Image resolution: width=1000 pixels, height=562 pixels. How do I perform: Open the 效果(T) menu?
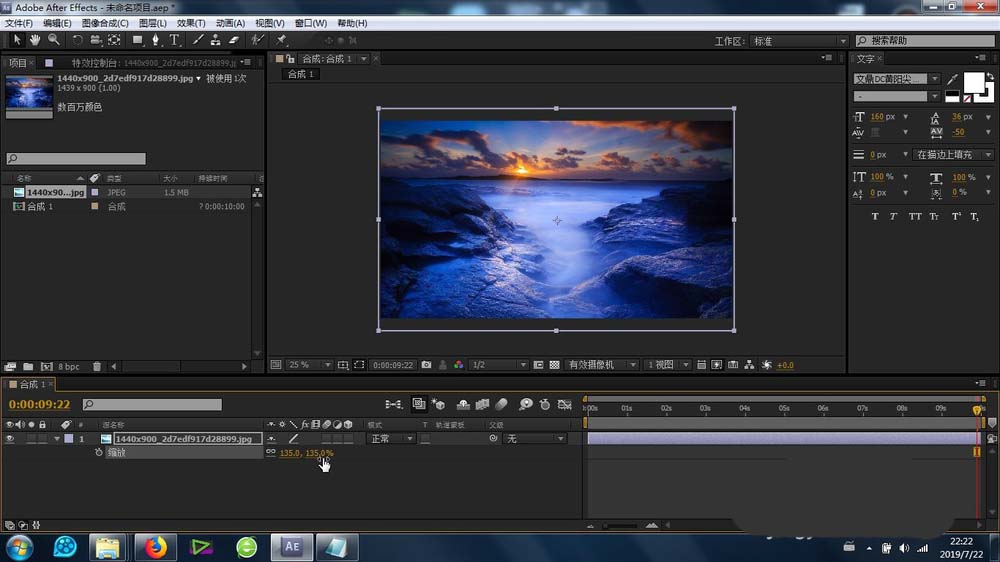pyautogui.click(x=190, y=23)
